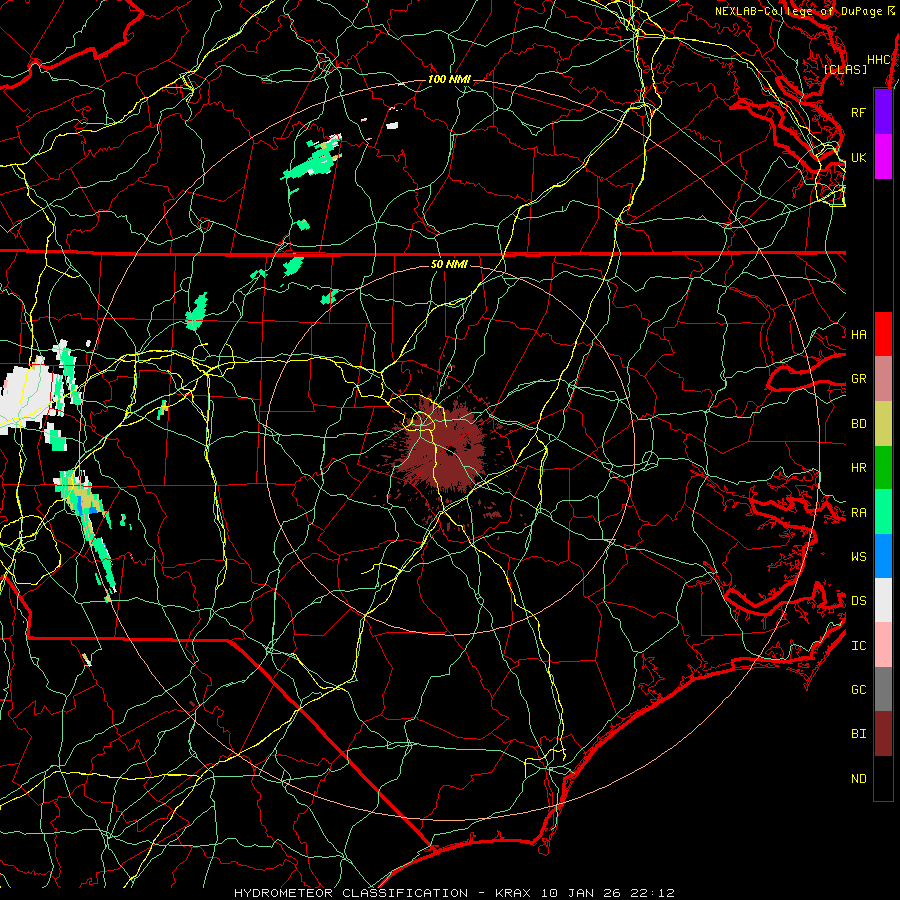Click the RF legend label
Image resolution: width=900 pixels, height=900 pixels.
(x=859, y=112)
